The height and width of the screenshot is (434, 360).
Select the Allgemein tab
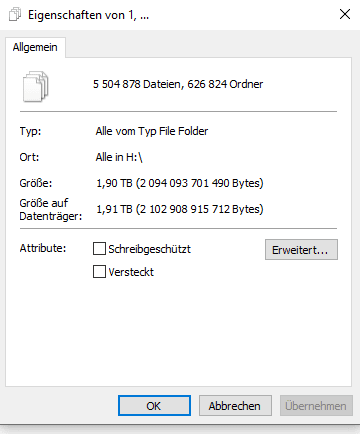35,47
